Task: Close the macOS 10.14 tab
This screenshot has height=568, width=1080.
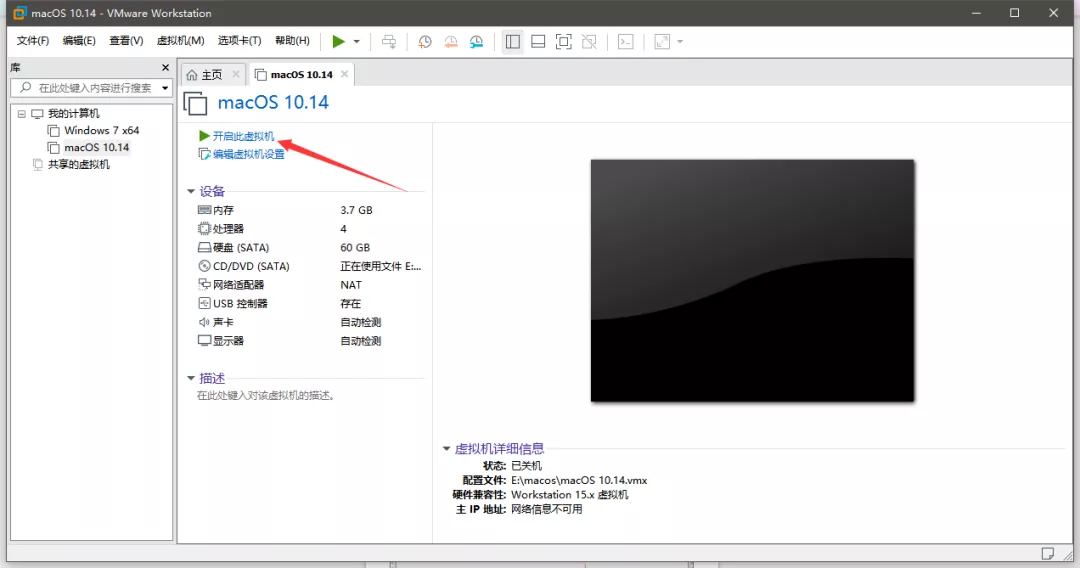Action: (344, 74)
